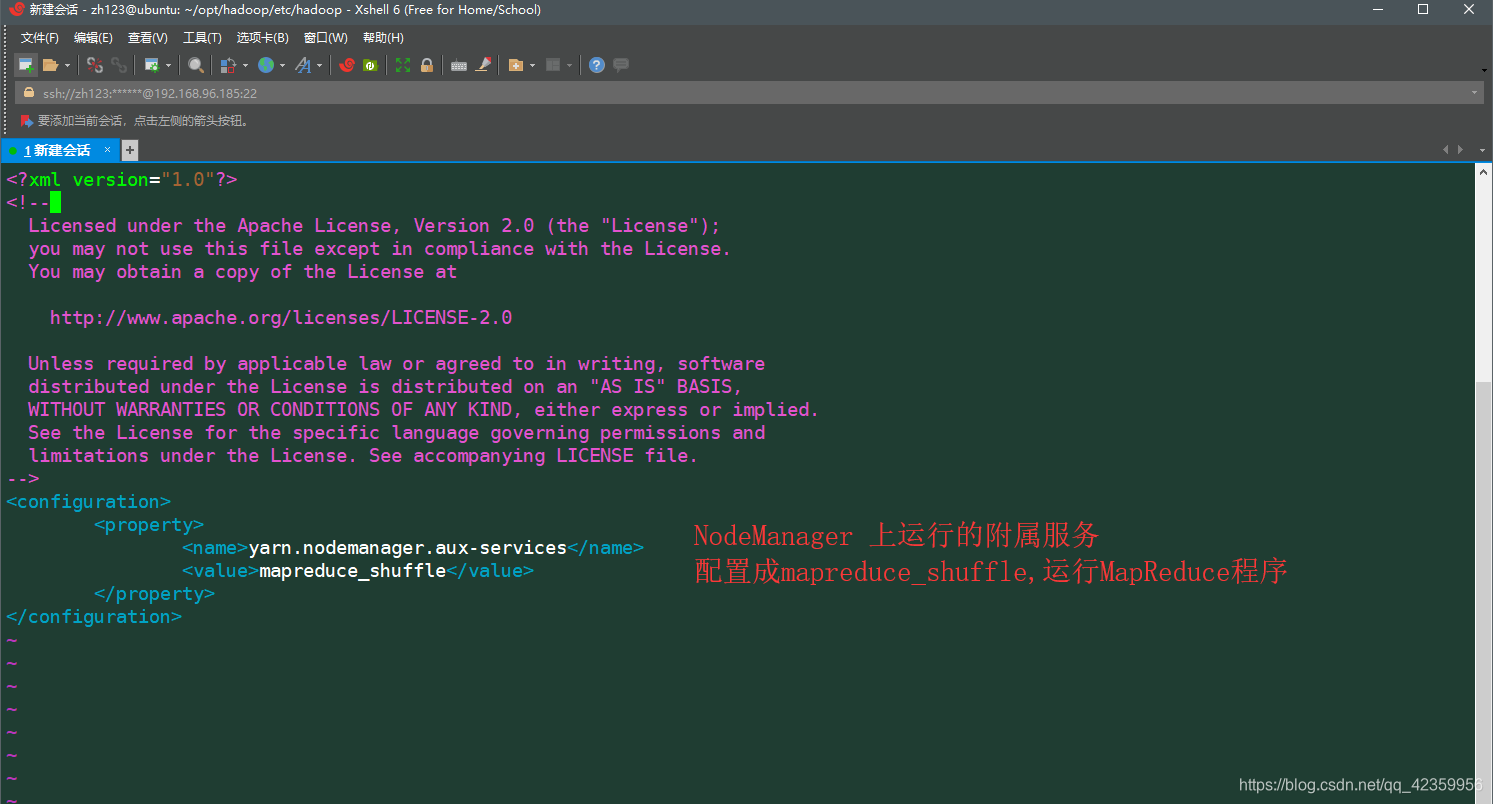Click the xml version declaration line
This screenshot has width=1493, height=804.
[x=122, y=180]
